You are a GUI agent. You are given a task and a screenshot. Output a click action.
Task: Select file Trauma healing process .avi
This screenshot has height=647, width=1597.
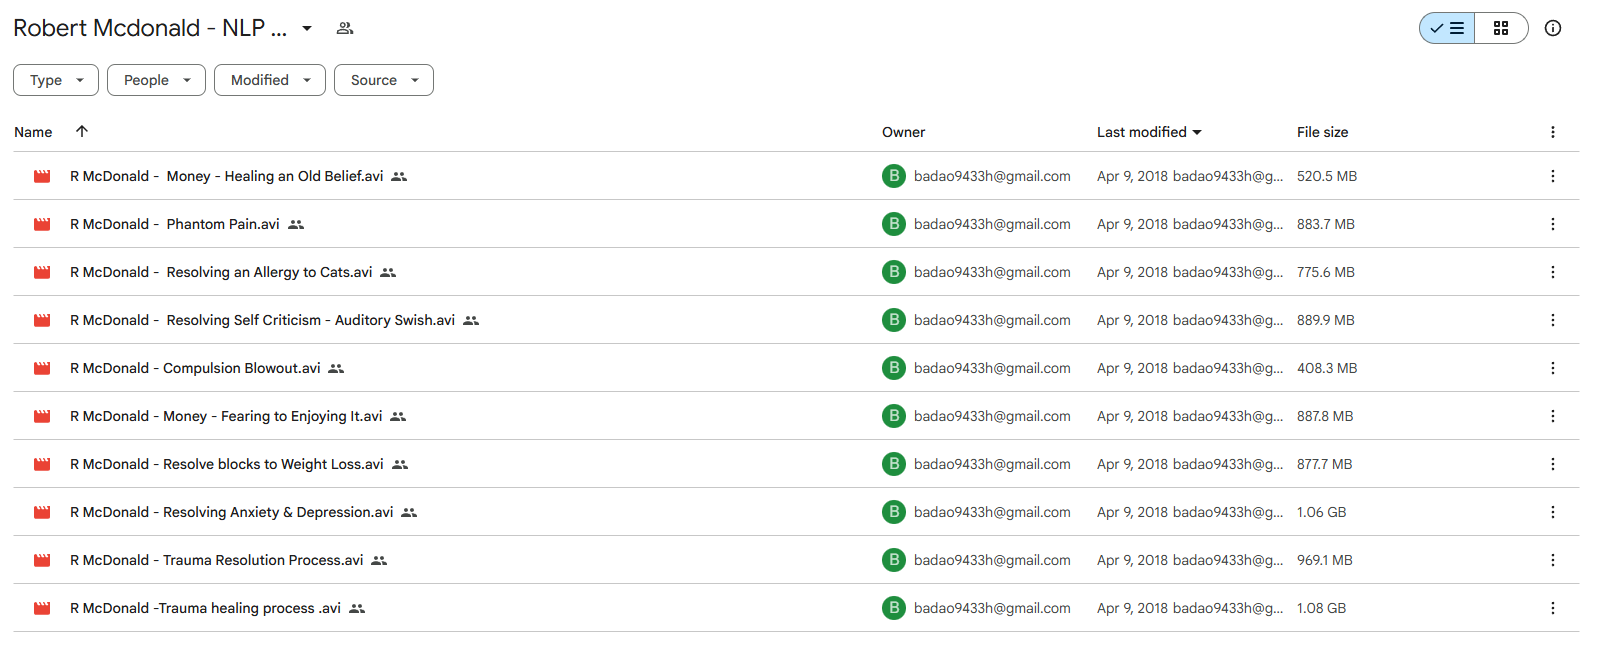(205, 608)
